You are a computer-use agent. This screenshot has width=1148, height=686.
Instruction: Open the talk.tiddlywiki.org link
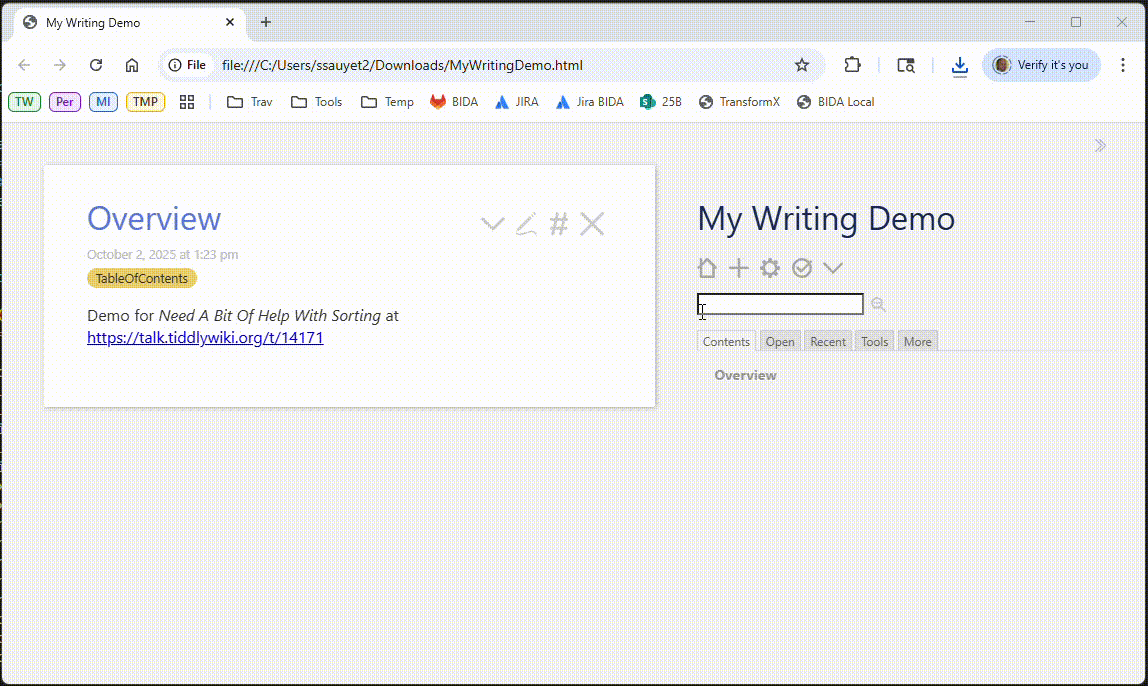pyautogui.click(x=205, y=338)
